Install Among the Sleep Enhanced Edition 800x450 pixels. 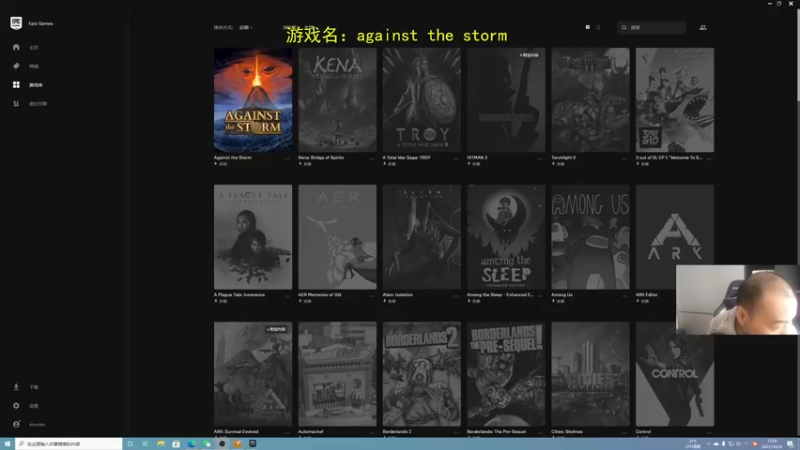(x=473, y=301)
